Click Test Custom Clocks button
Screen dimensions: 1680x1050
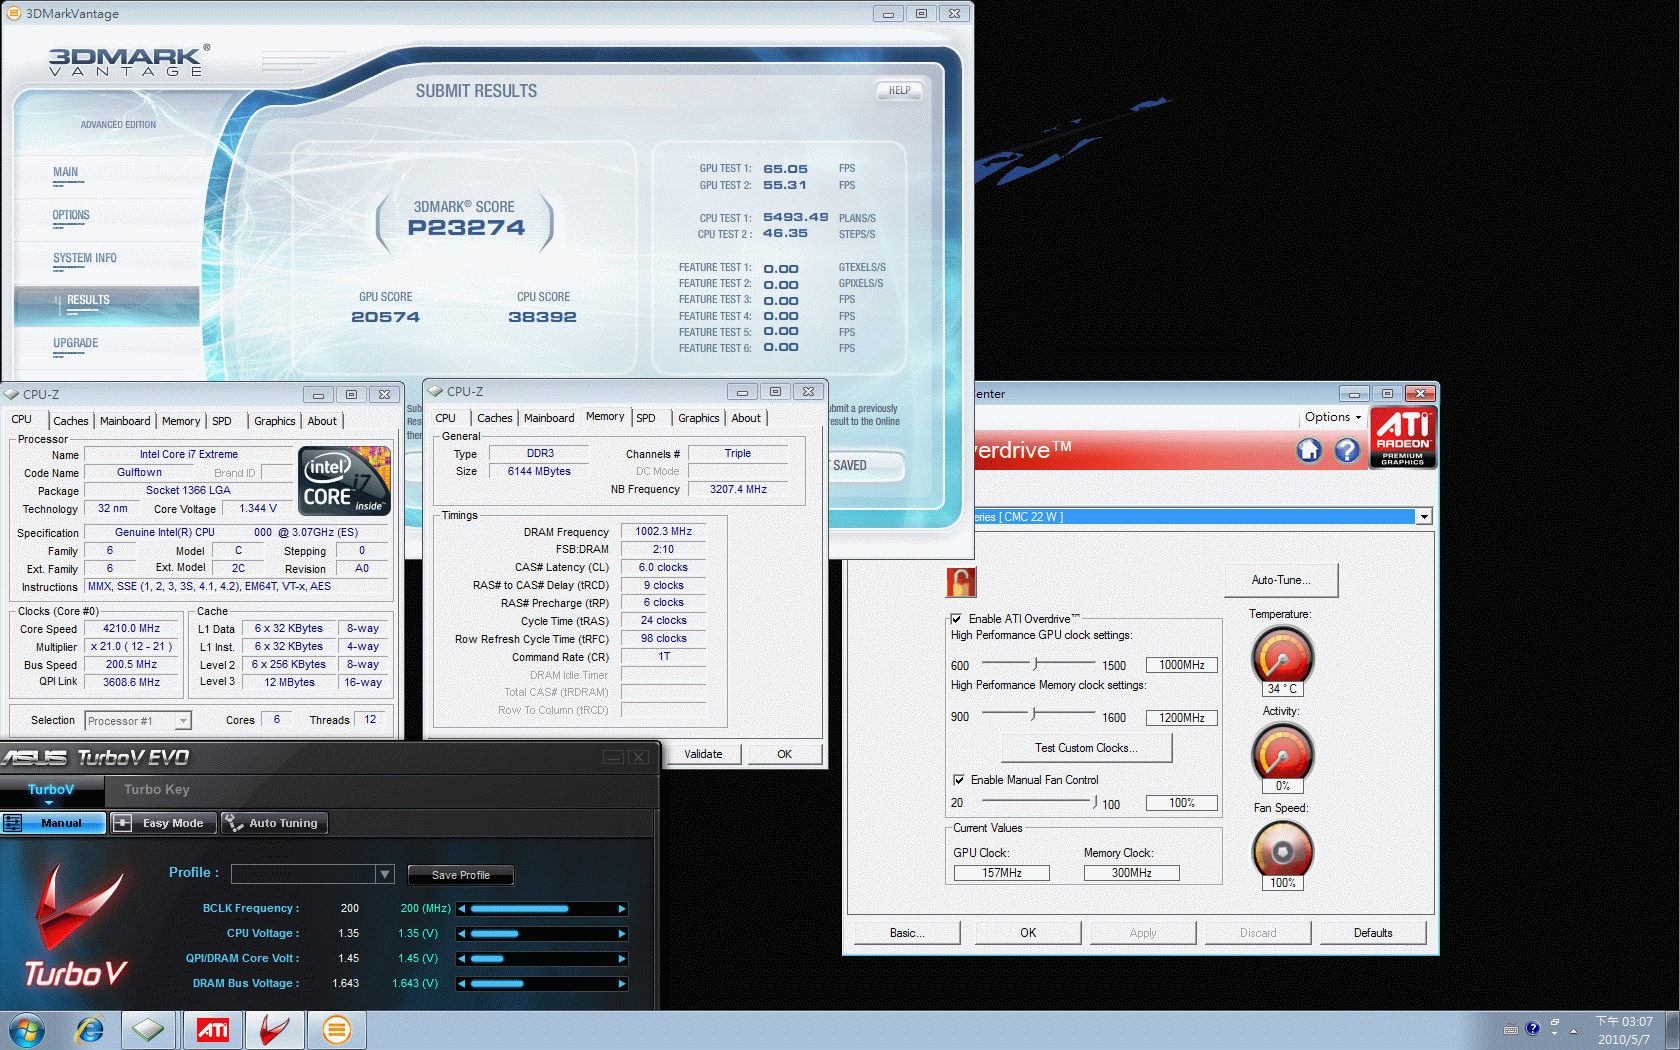[x=1086, y=748]
